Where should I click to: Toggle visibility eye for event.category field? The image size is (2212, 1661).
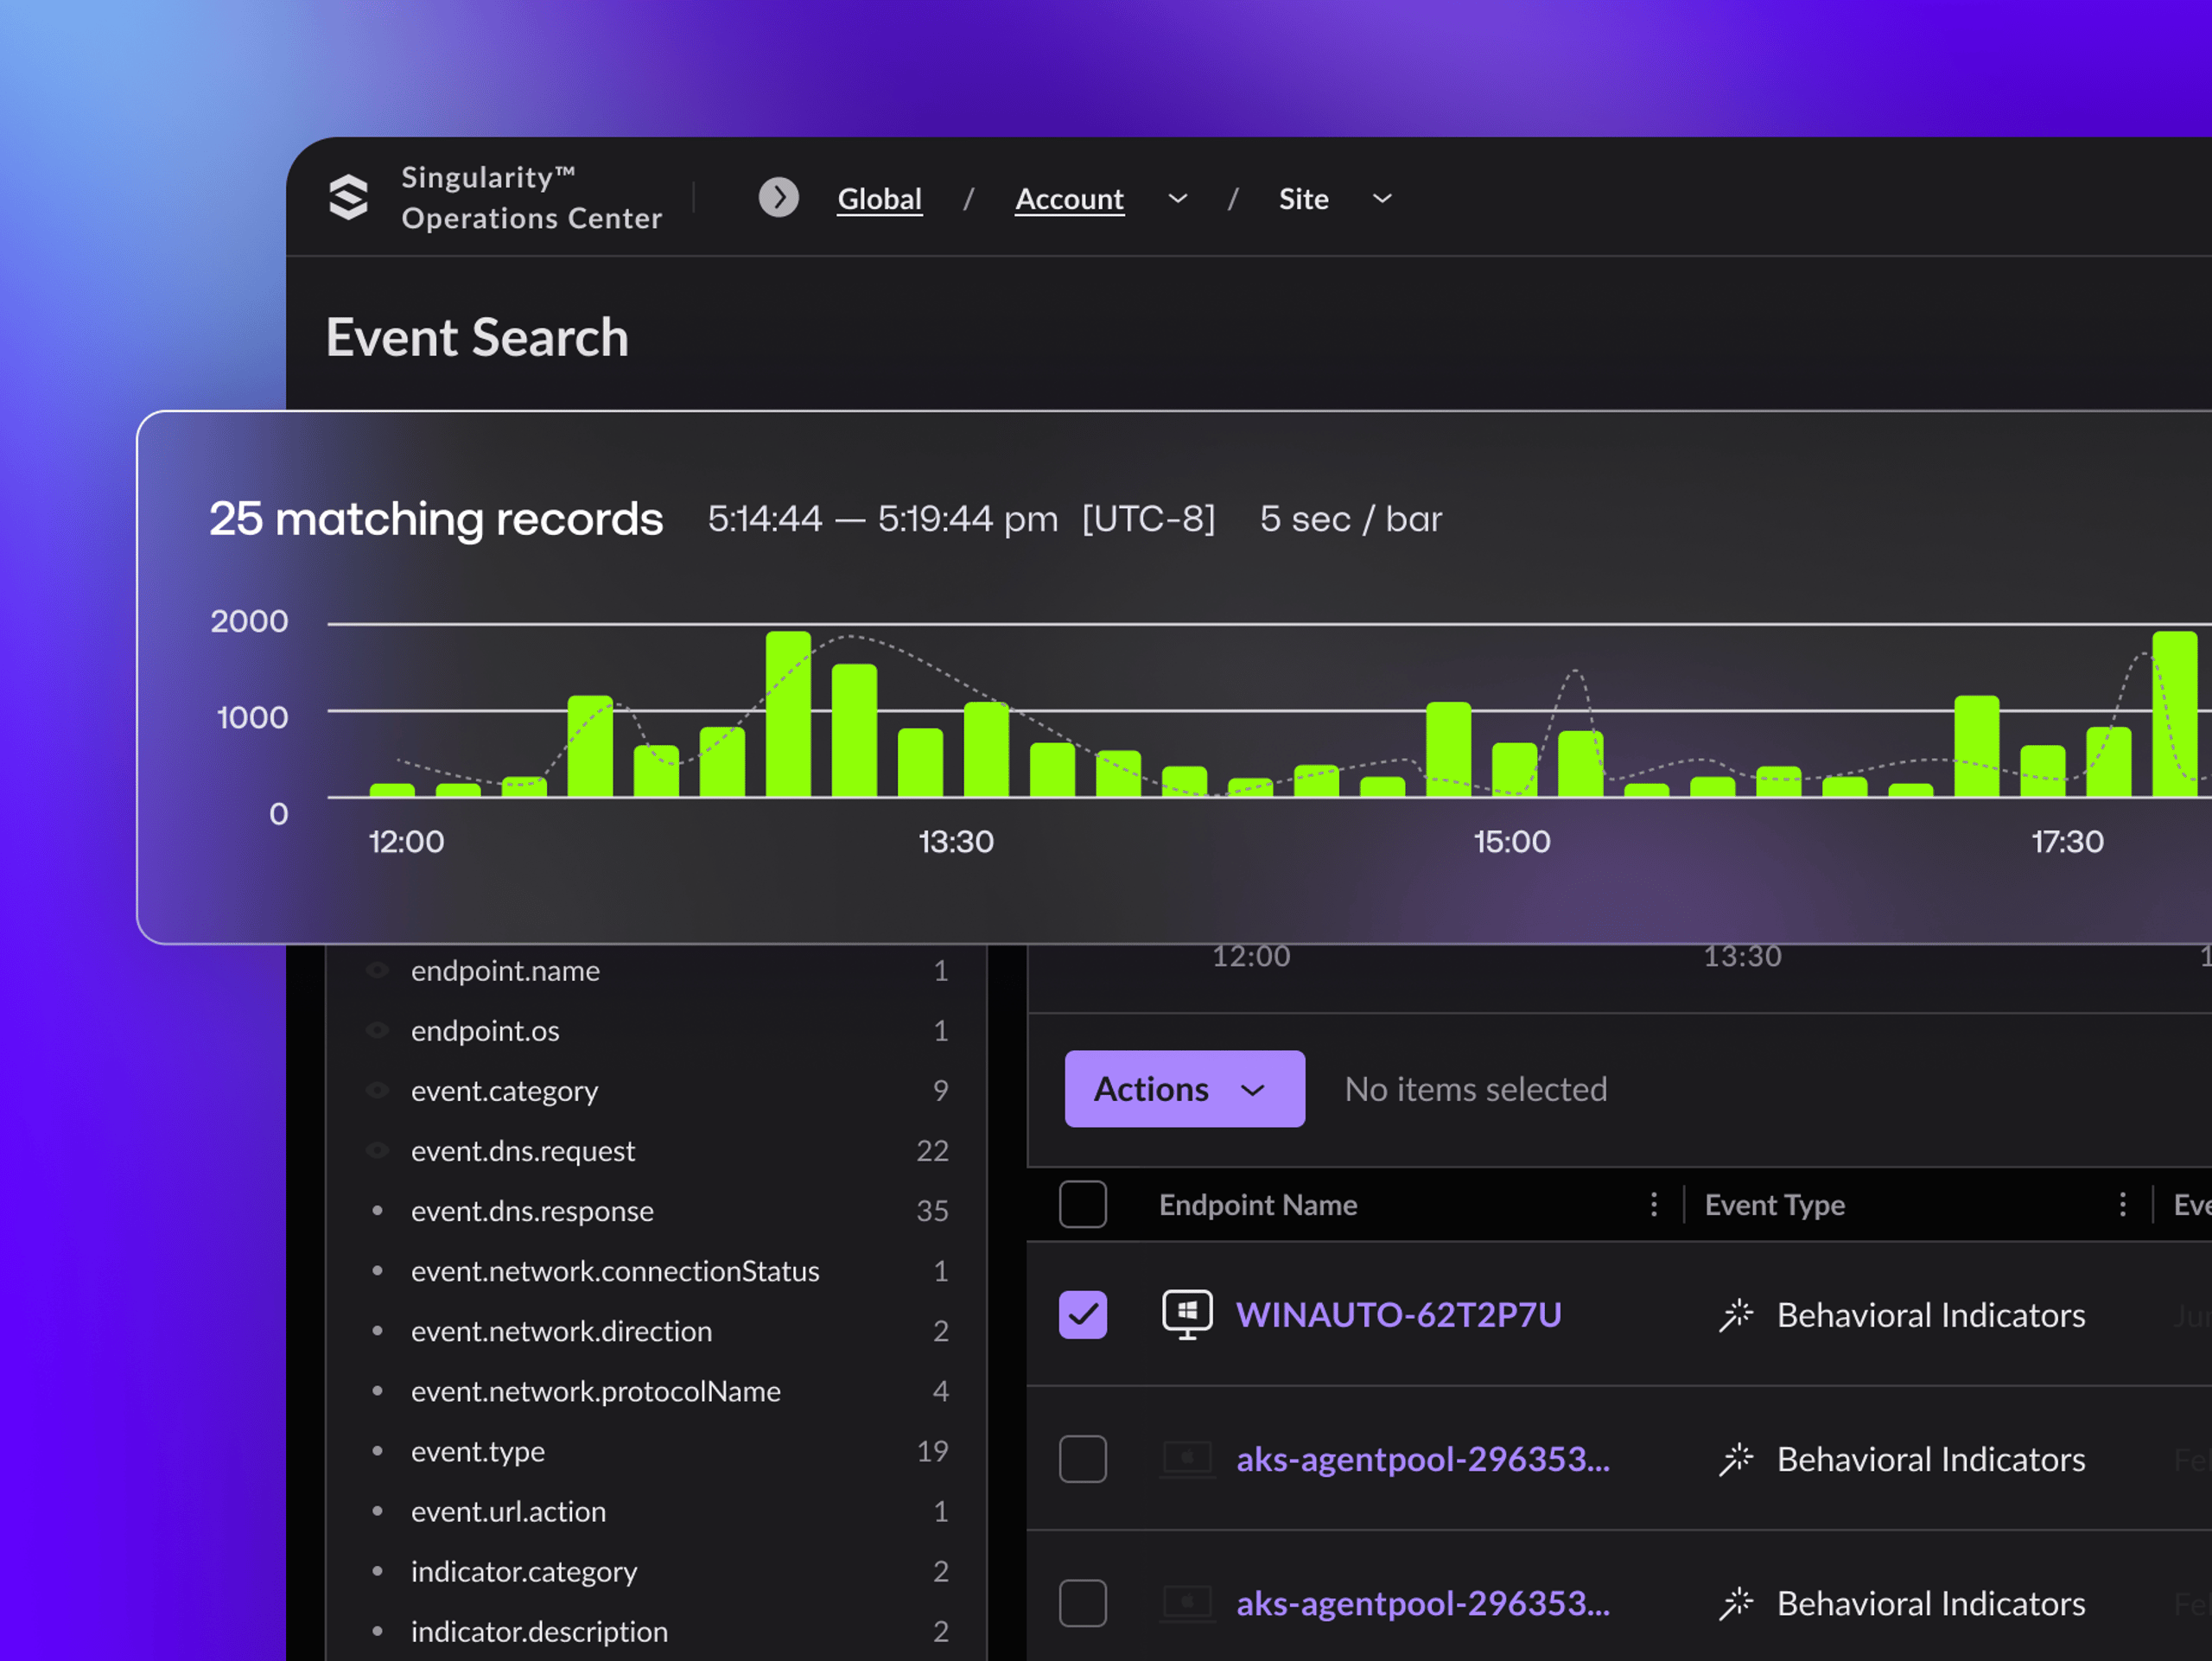point(377,1090)
